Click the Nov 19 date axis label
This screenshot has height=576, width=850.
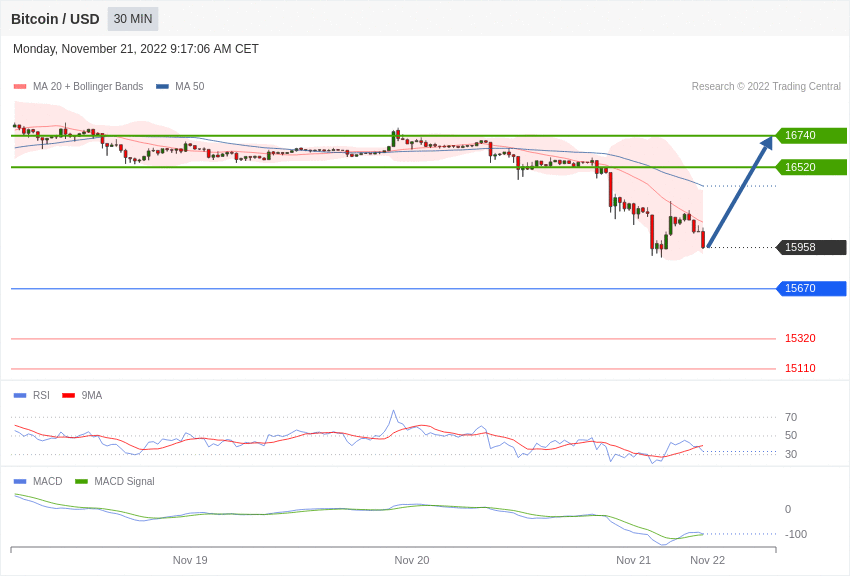pos(190,560)
